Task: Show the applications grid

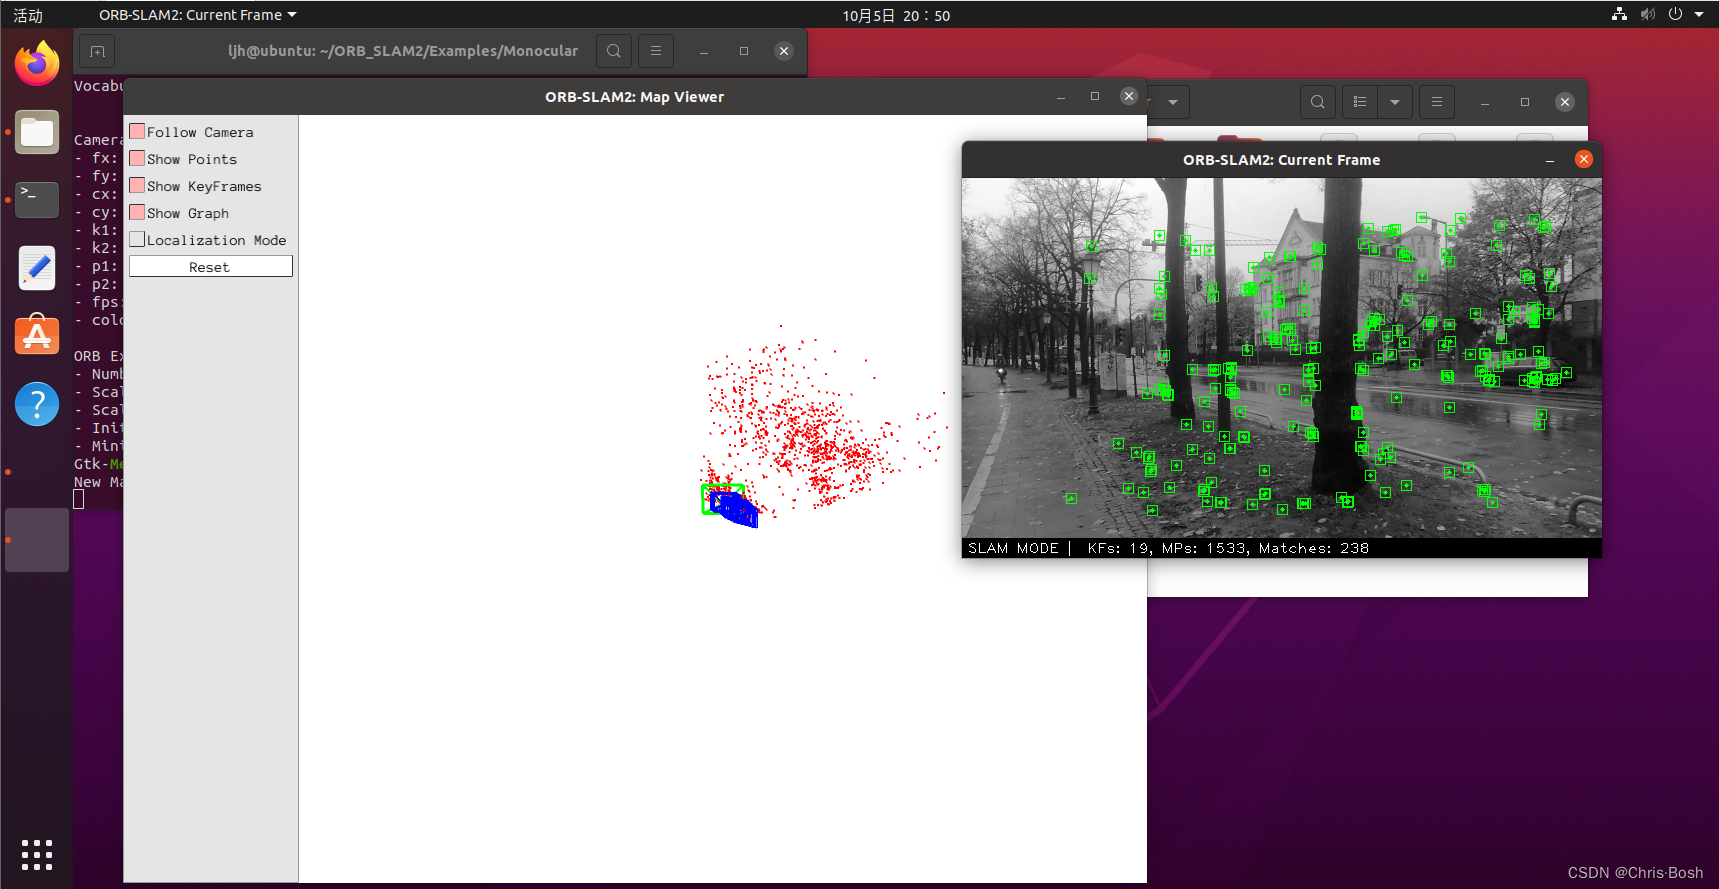Action: 37,855
